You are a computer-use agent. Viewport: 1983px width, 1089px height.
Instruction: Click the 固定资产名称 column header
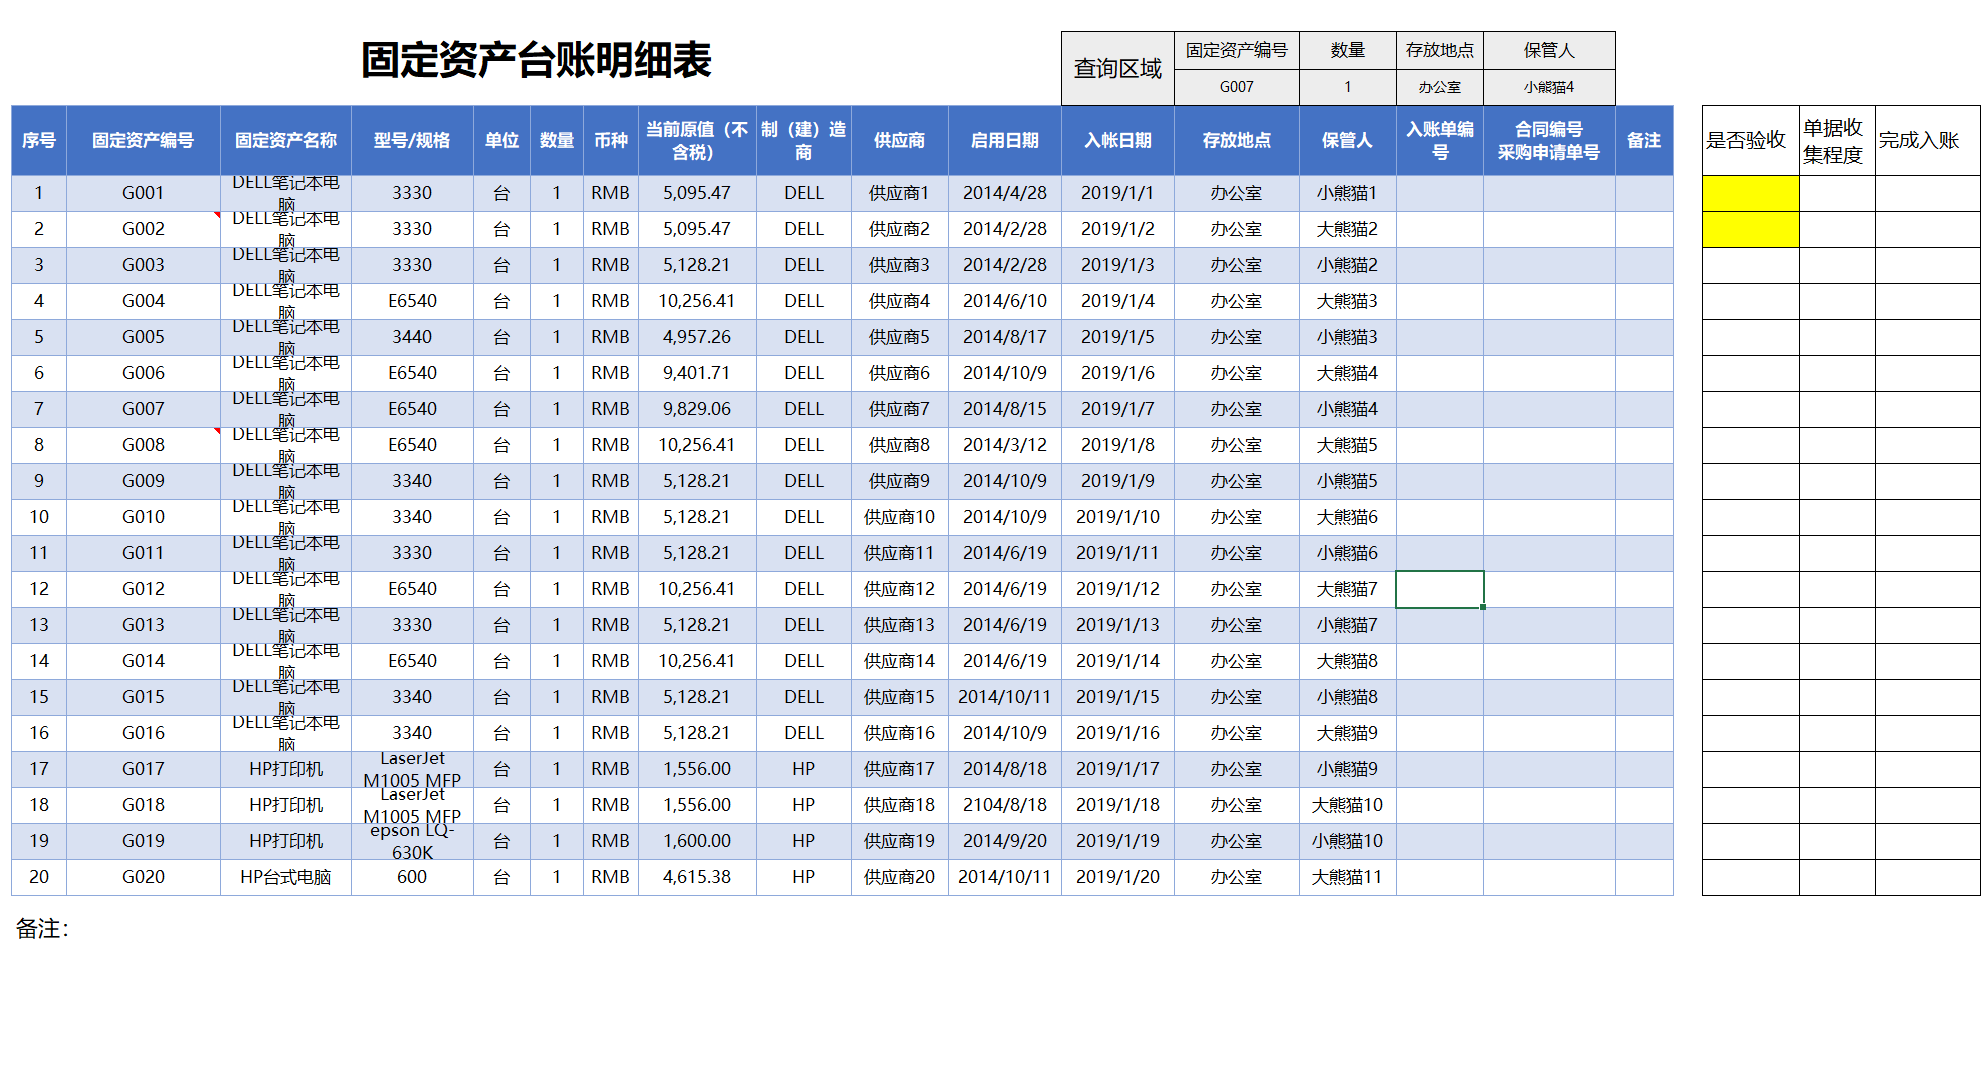(x=286, y=140)
